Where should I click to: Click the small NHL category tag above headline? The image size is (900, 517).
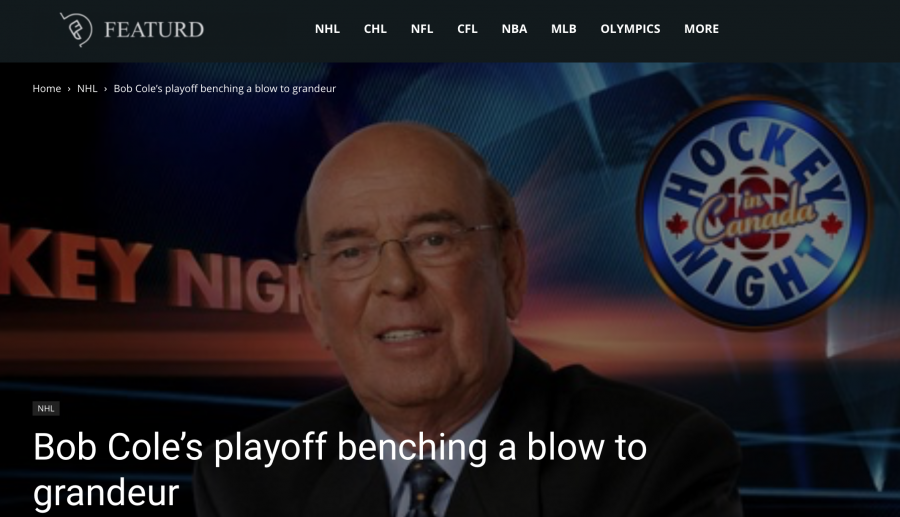[46, 409]
